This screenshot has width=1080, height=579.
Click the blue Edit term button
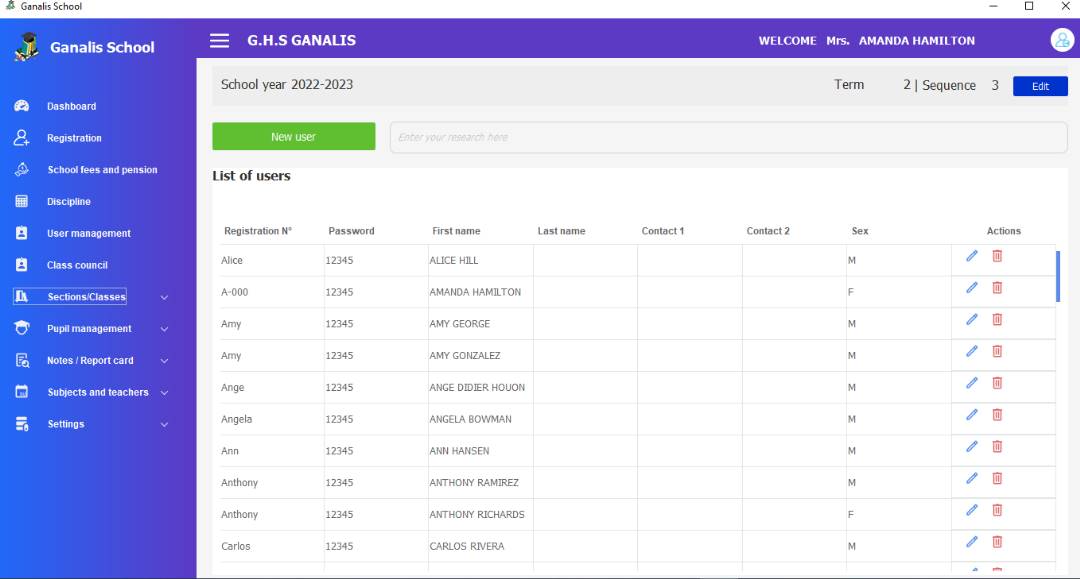pos(1040,86)
